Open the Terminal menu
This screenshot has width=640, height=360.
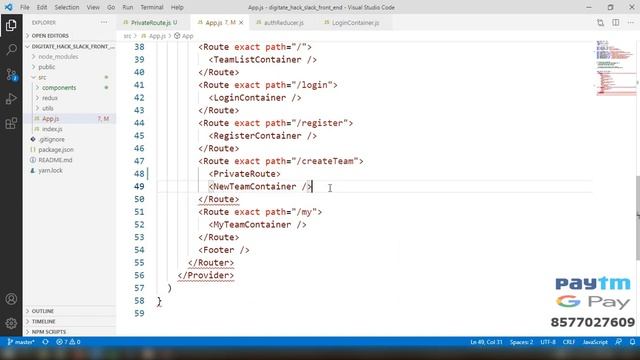coord(151,7)
